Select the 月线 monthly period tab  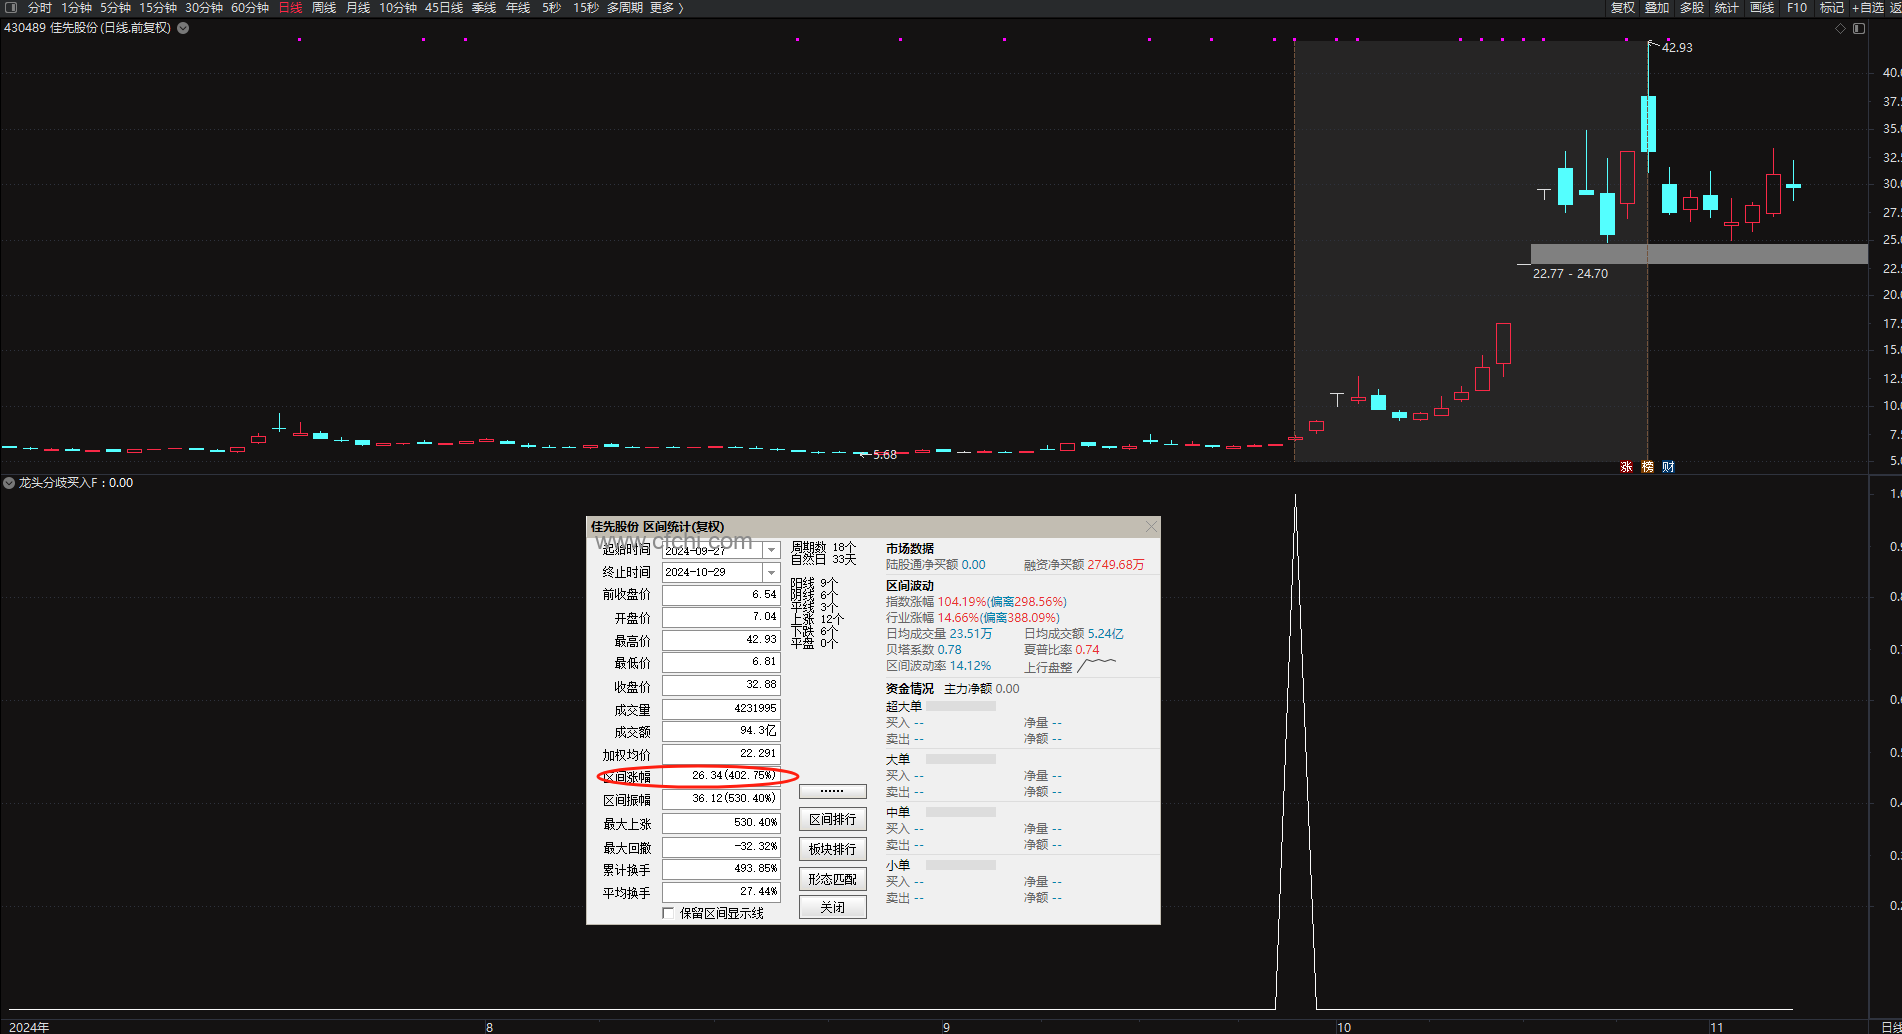pyautogui.click(x=358, y=7)
